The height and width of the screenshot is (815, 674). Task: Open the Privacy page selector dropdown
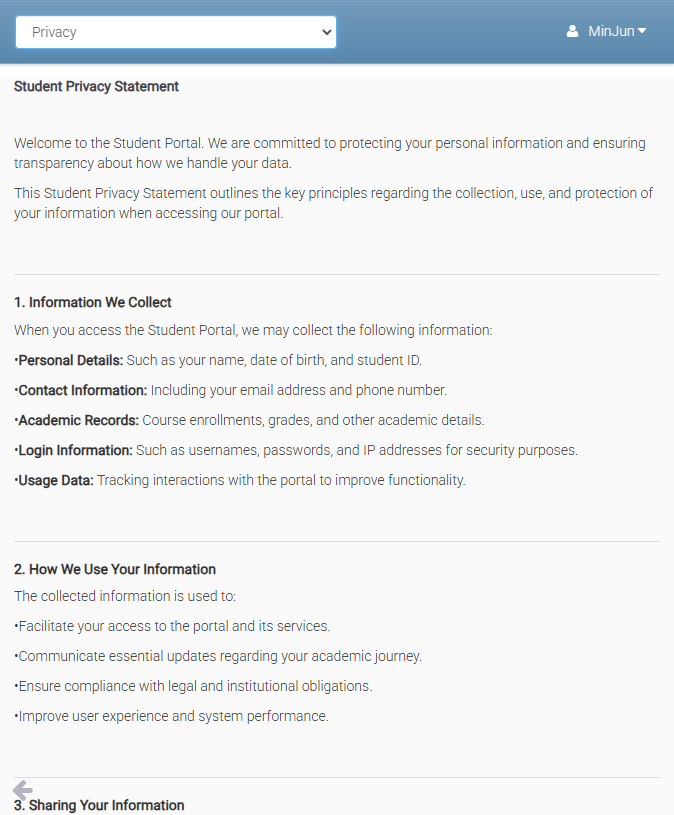point(175,32)
